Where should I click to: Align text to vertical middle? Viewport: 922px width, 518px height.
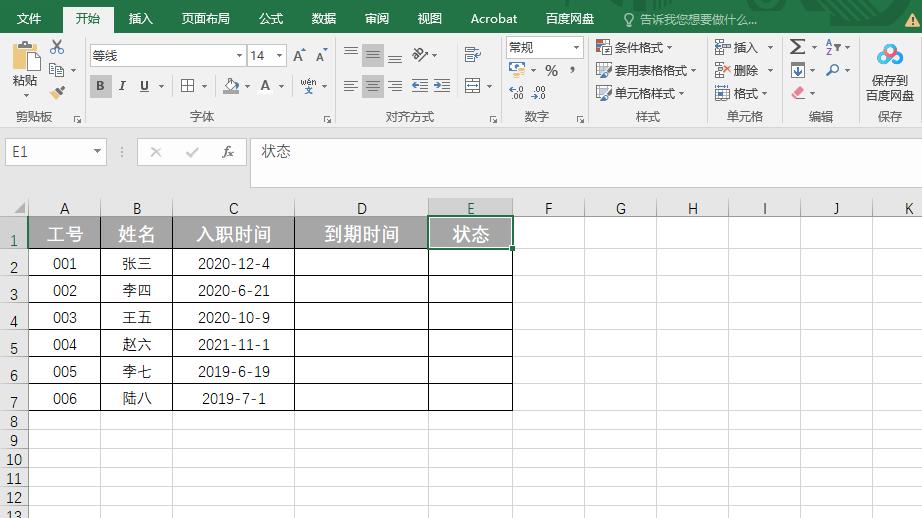373,55
